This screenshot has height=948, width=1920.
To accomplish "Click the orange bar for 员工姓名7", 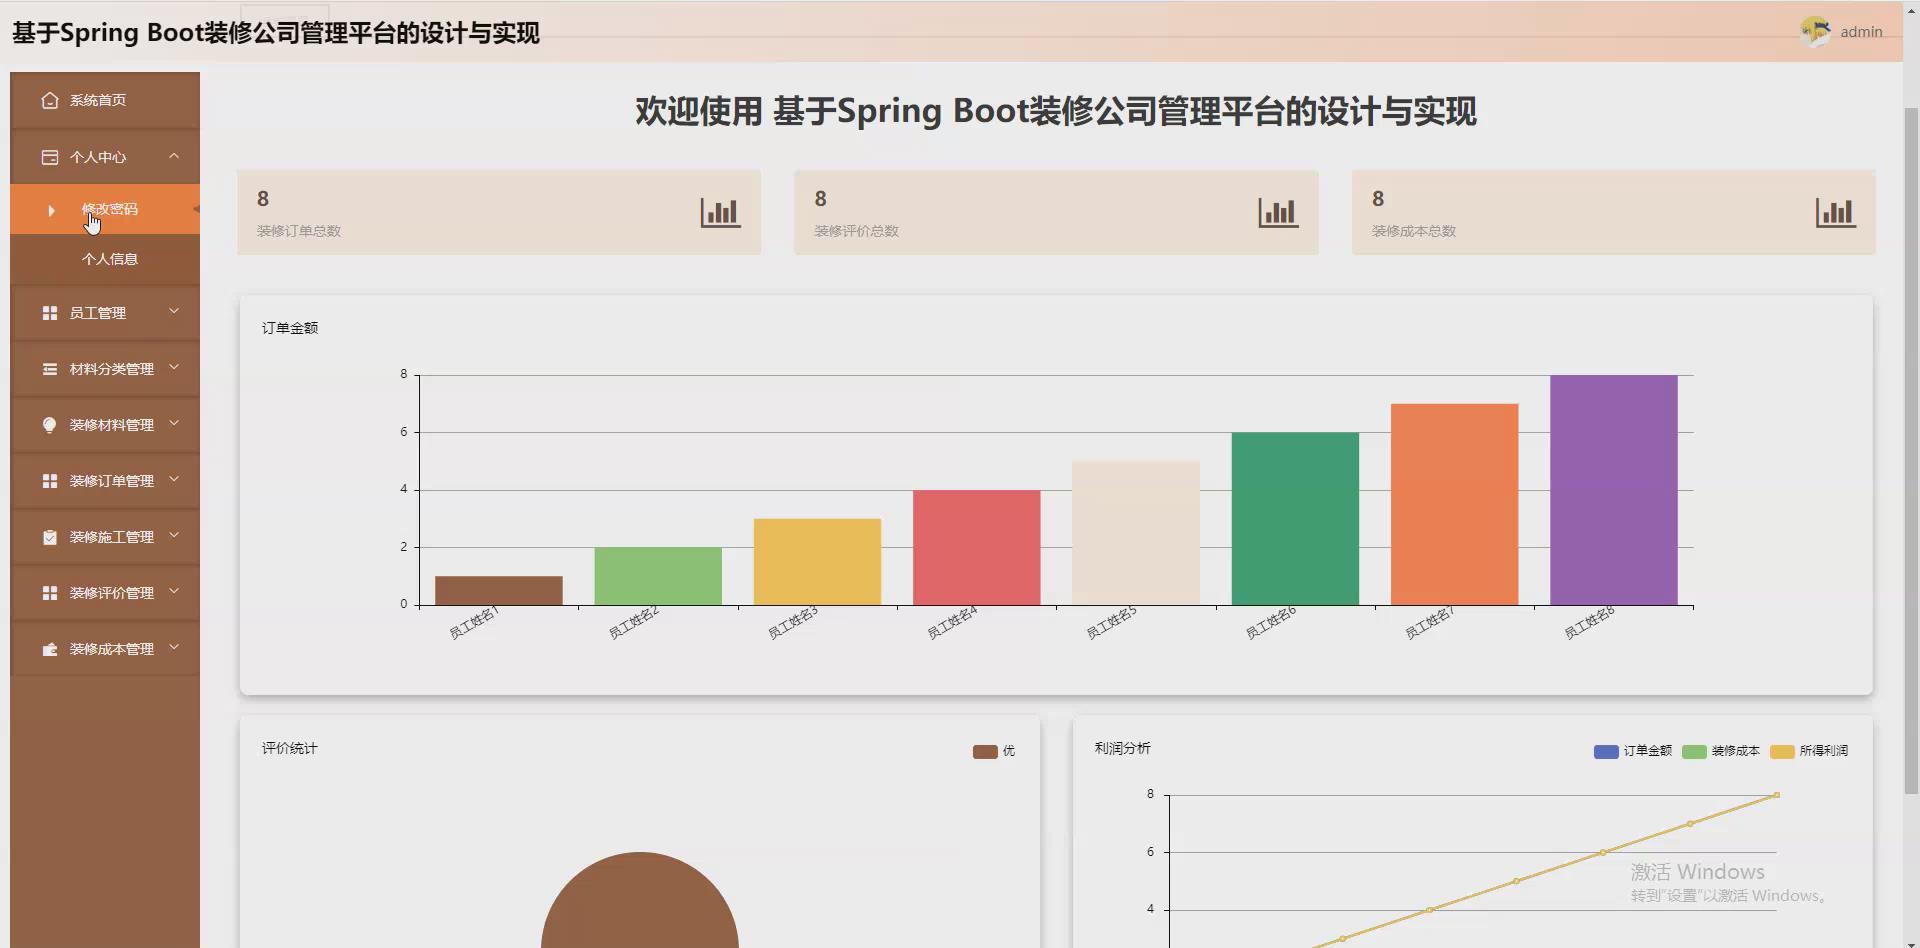I will coord(1454,504).
